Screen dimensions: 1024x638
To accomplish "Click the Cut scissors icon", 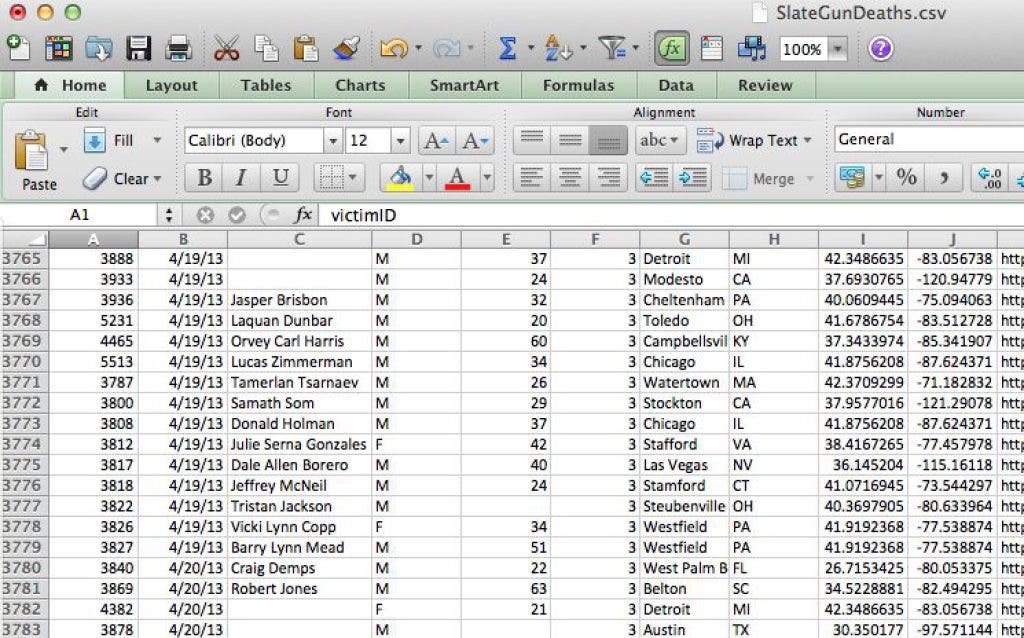I will pyautogui.click(x=227, y=48).
